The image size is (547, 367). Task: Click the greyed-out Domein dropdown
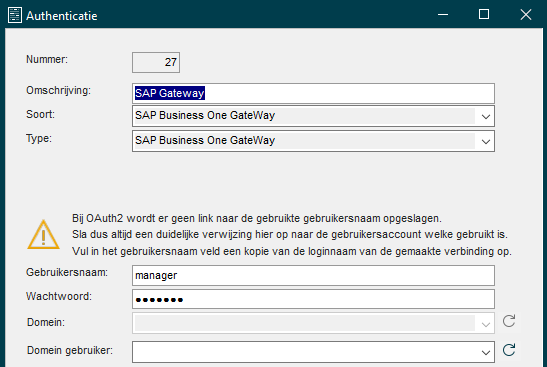pos(313,323)
